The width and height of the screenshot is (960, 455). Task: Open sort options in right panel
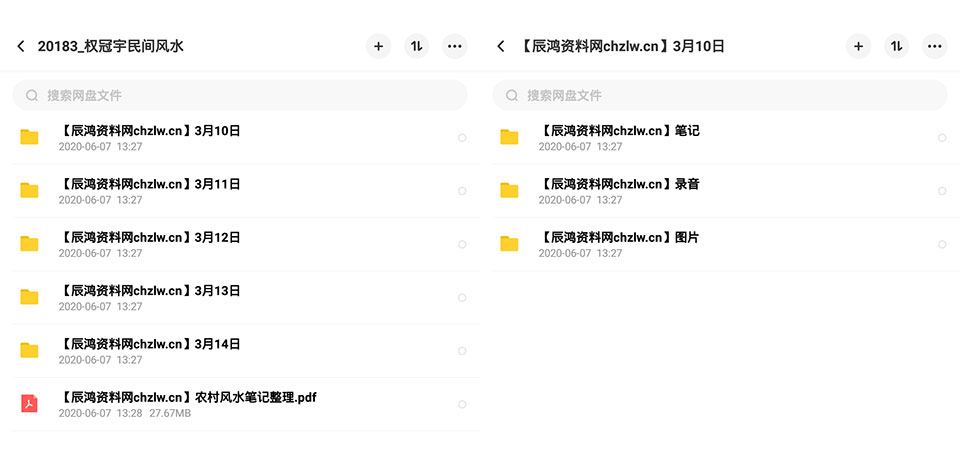[896, 47]
